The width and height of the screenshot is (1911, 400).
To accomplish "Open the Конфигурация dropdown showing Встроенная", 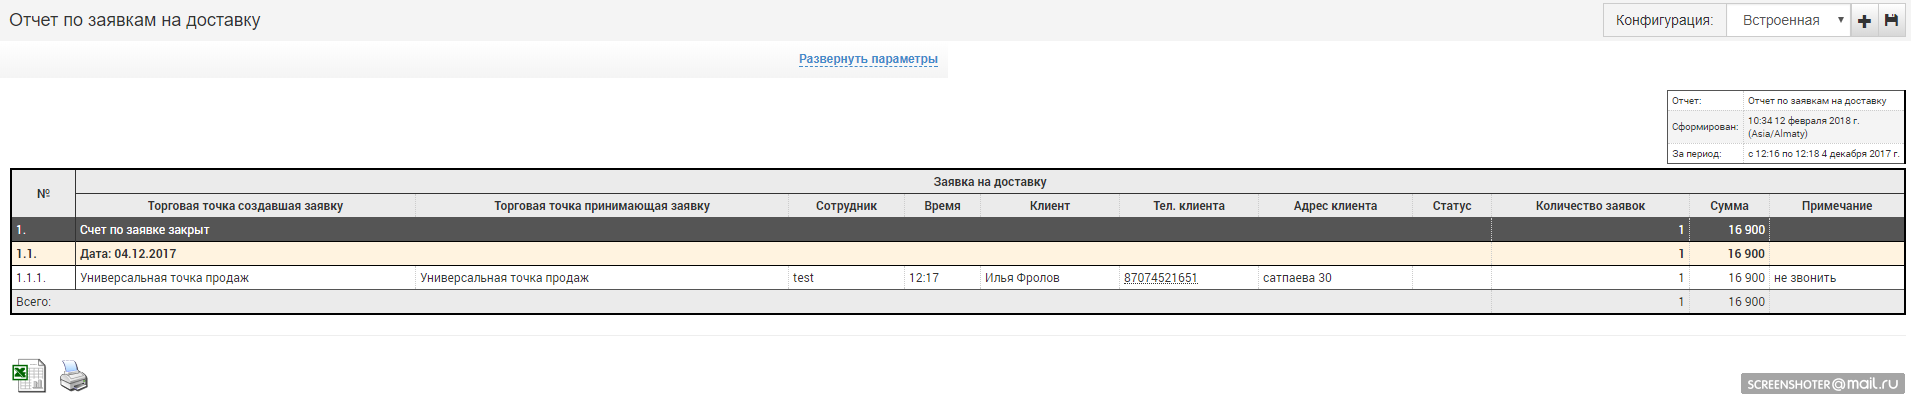I will pyautogui.click(x=1789, y=20).
